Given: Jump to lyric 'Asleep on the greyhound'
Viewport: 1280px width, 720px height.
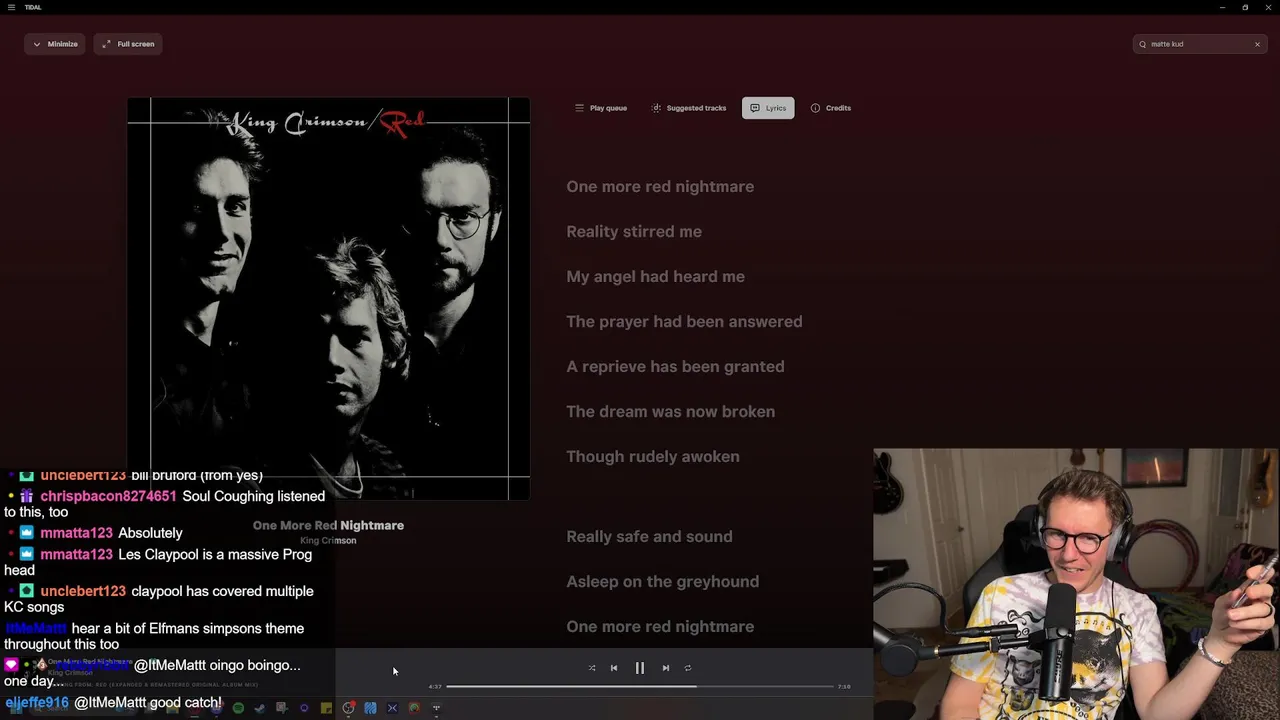Looking at the screenshot, I should click(662, 582).
